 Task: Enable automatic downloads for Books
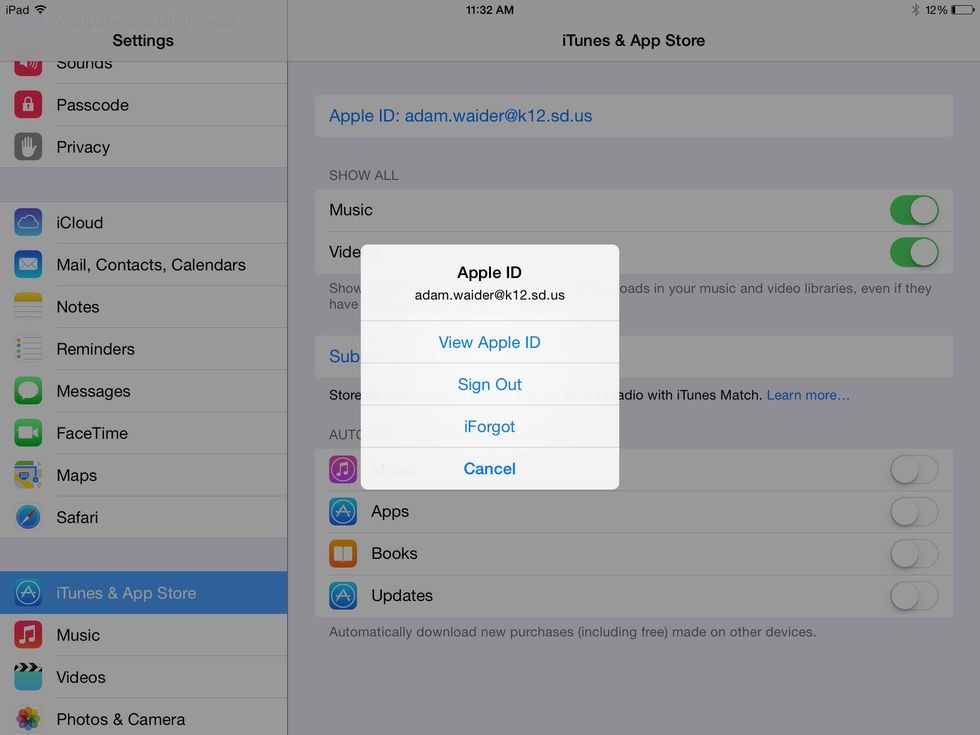914,554
